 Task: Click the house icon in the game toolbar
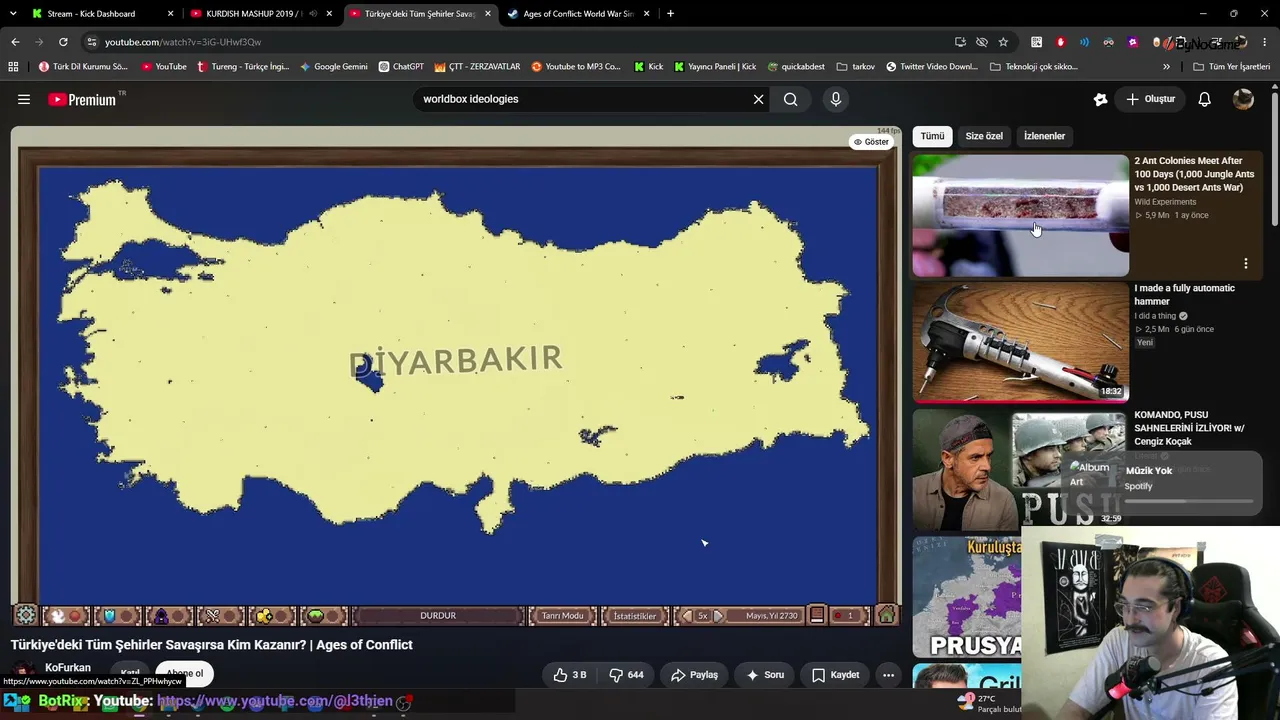click(886, 616)
